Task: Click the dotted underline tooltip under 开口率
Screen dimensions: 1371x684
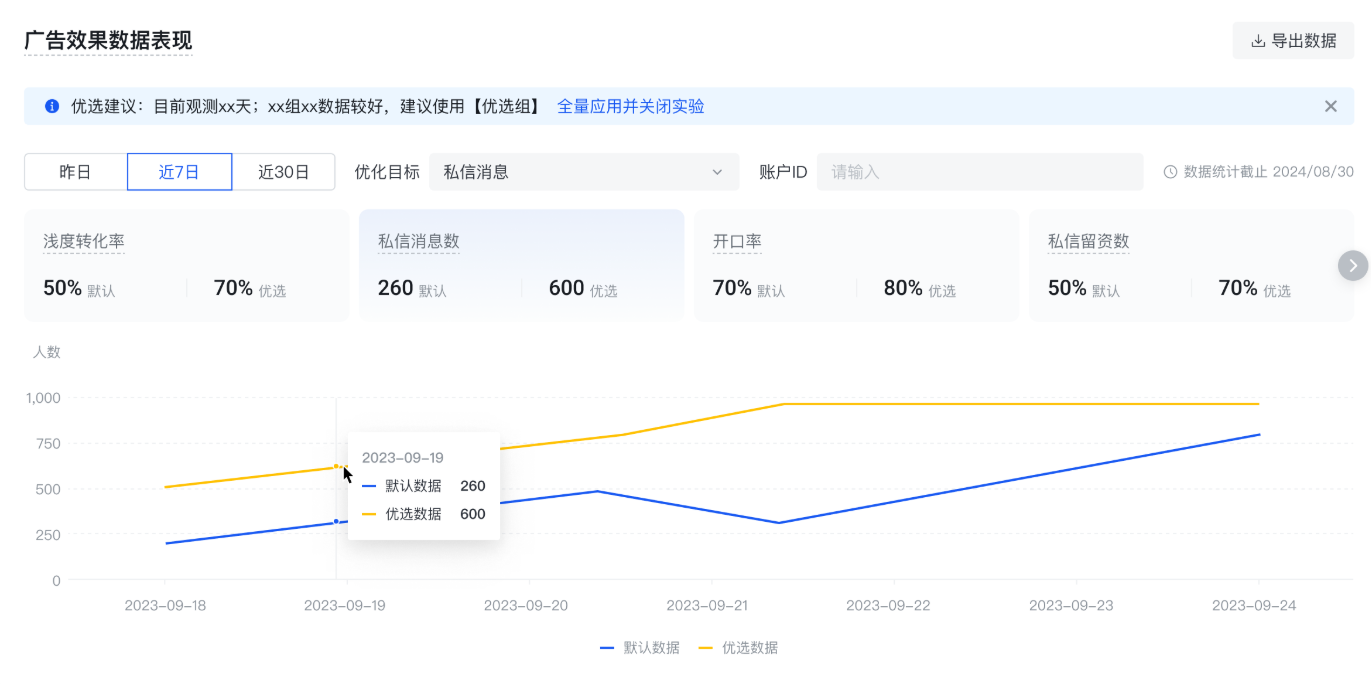Action: point(737,241)
